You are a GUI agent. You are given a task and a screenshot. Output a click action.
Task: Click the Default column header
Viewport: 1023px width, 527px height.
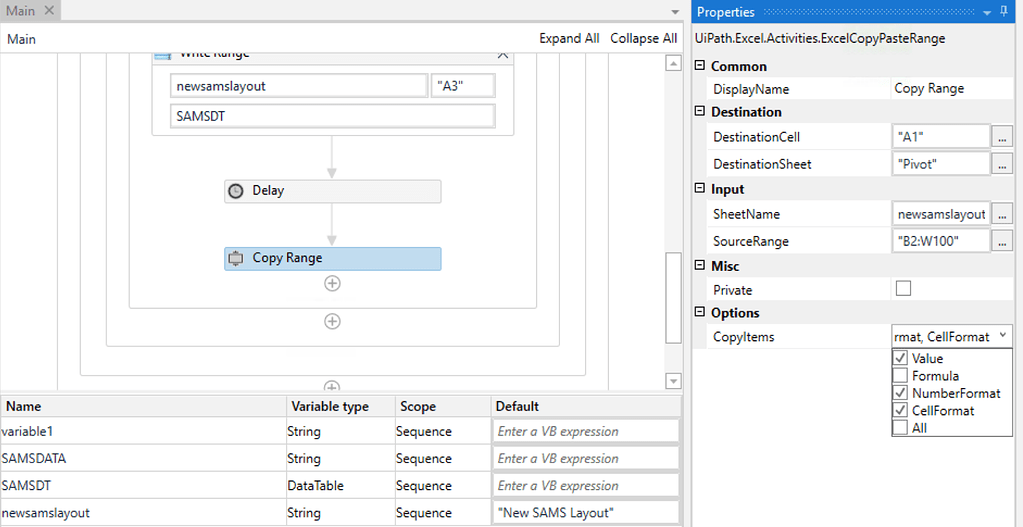click(x=586, y=406)
